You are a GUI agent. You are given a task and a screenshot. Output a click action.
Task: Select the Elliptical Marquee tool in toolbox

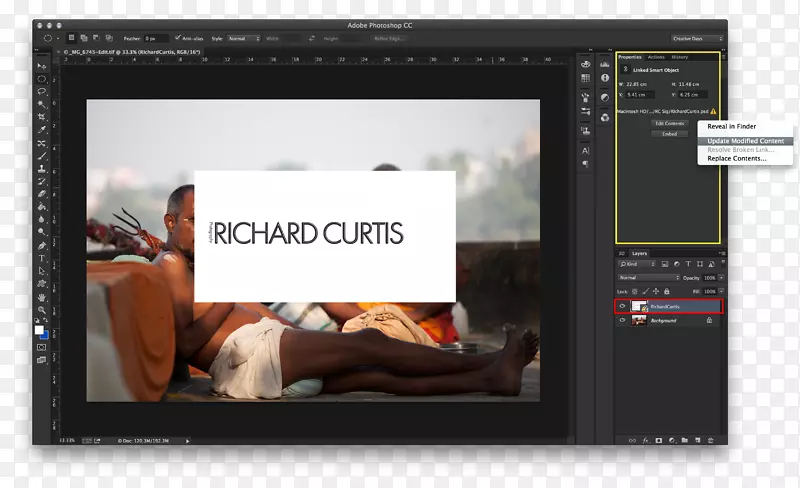point(42,79)
